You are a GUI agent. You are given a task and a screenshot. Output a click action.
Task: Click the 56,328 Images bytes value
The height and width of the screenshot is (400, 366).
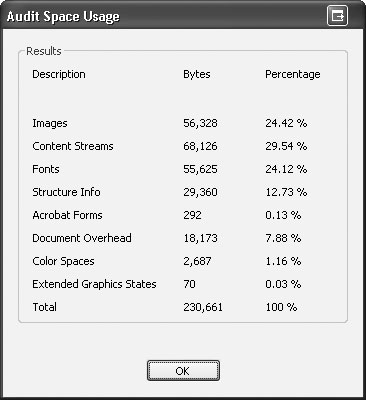point(200,123)
